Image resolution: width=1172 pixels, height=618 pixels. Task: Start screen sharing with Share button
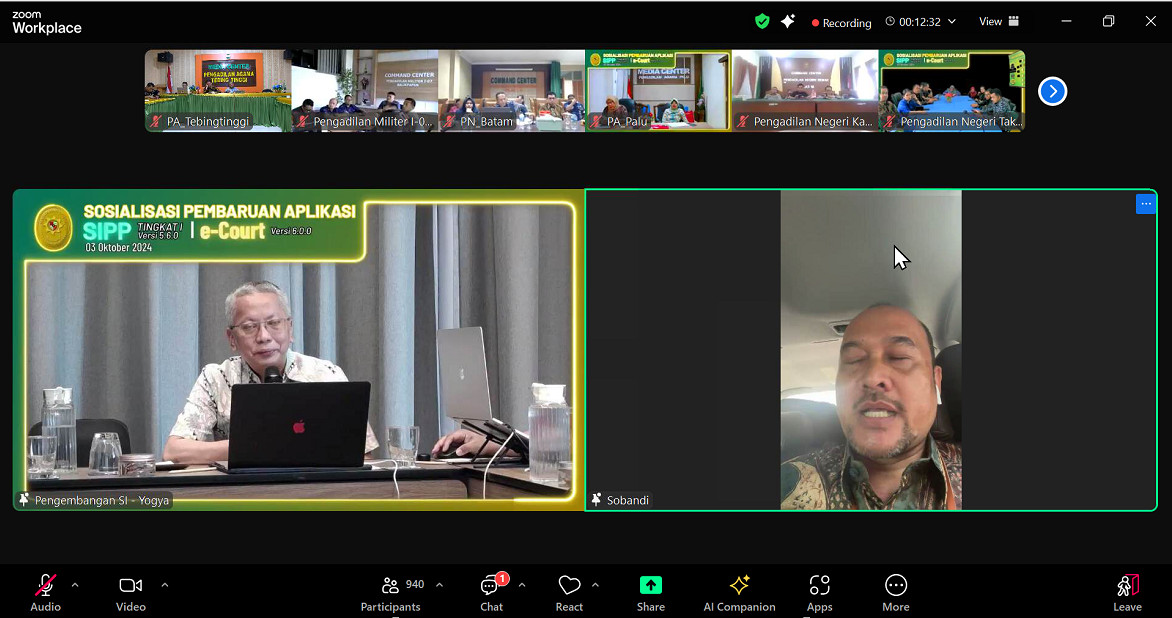point(650,591)
